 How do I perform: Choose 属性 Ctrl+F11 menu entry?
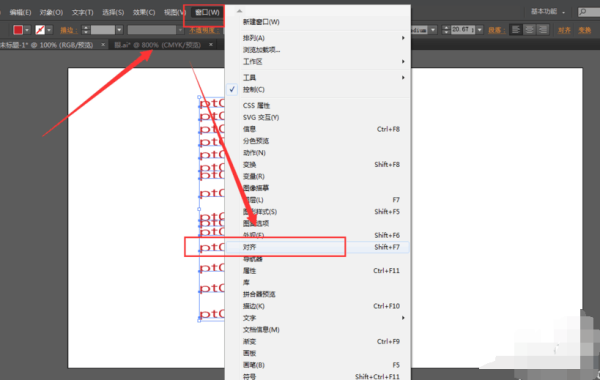click(318, 271)
